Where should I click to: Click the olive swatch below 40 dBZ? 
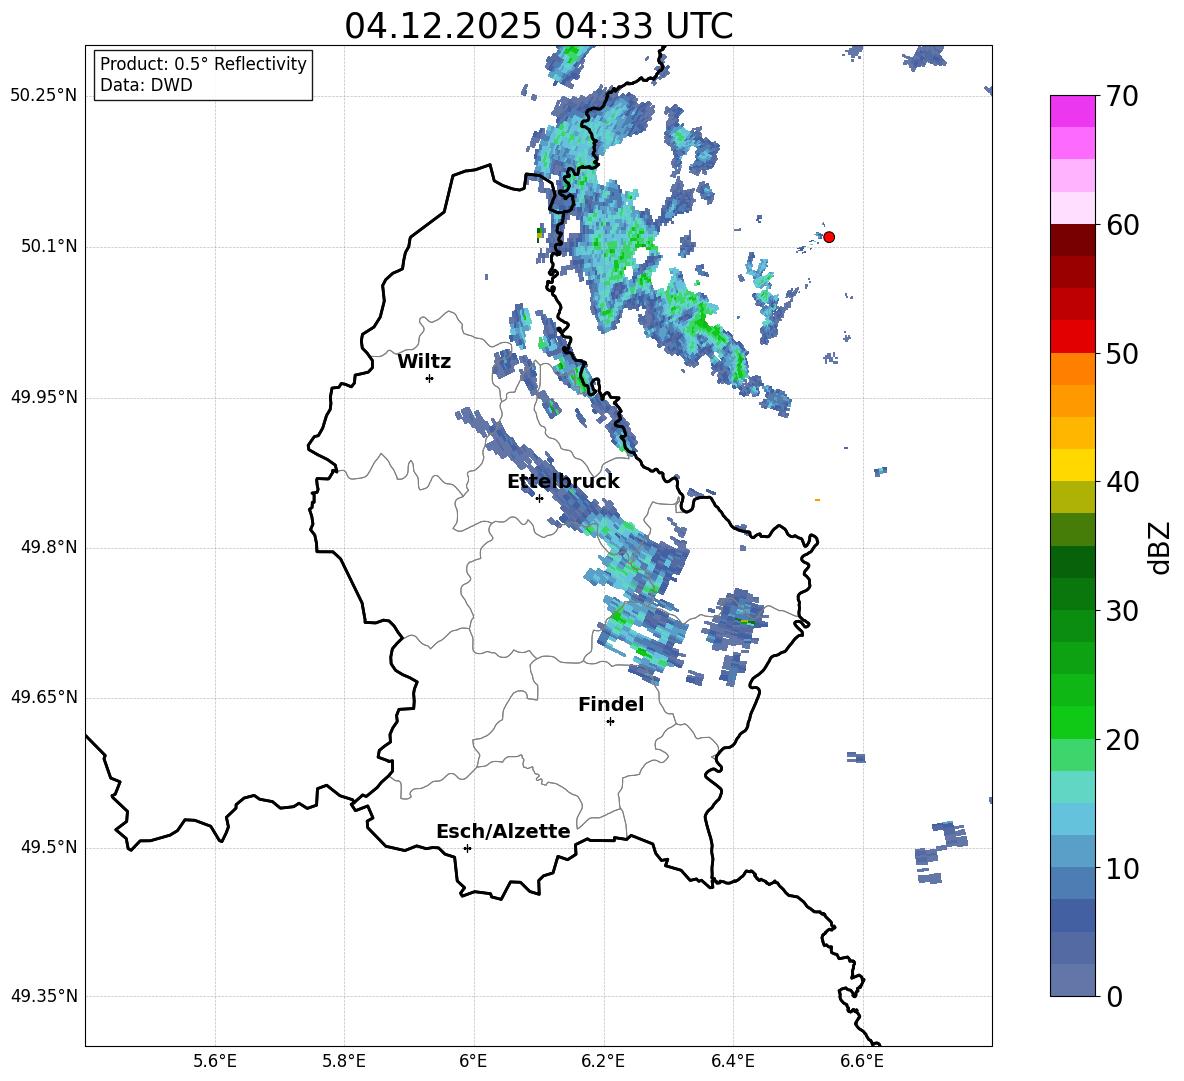[x=1073, y=497]
